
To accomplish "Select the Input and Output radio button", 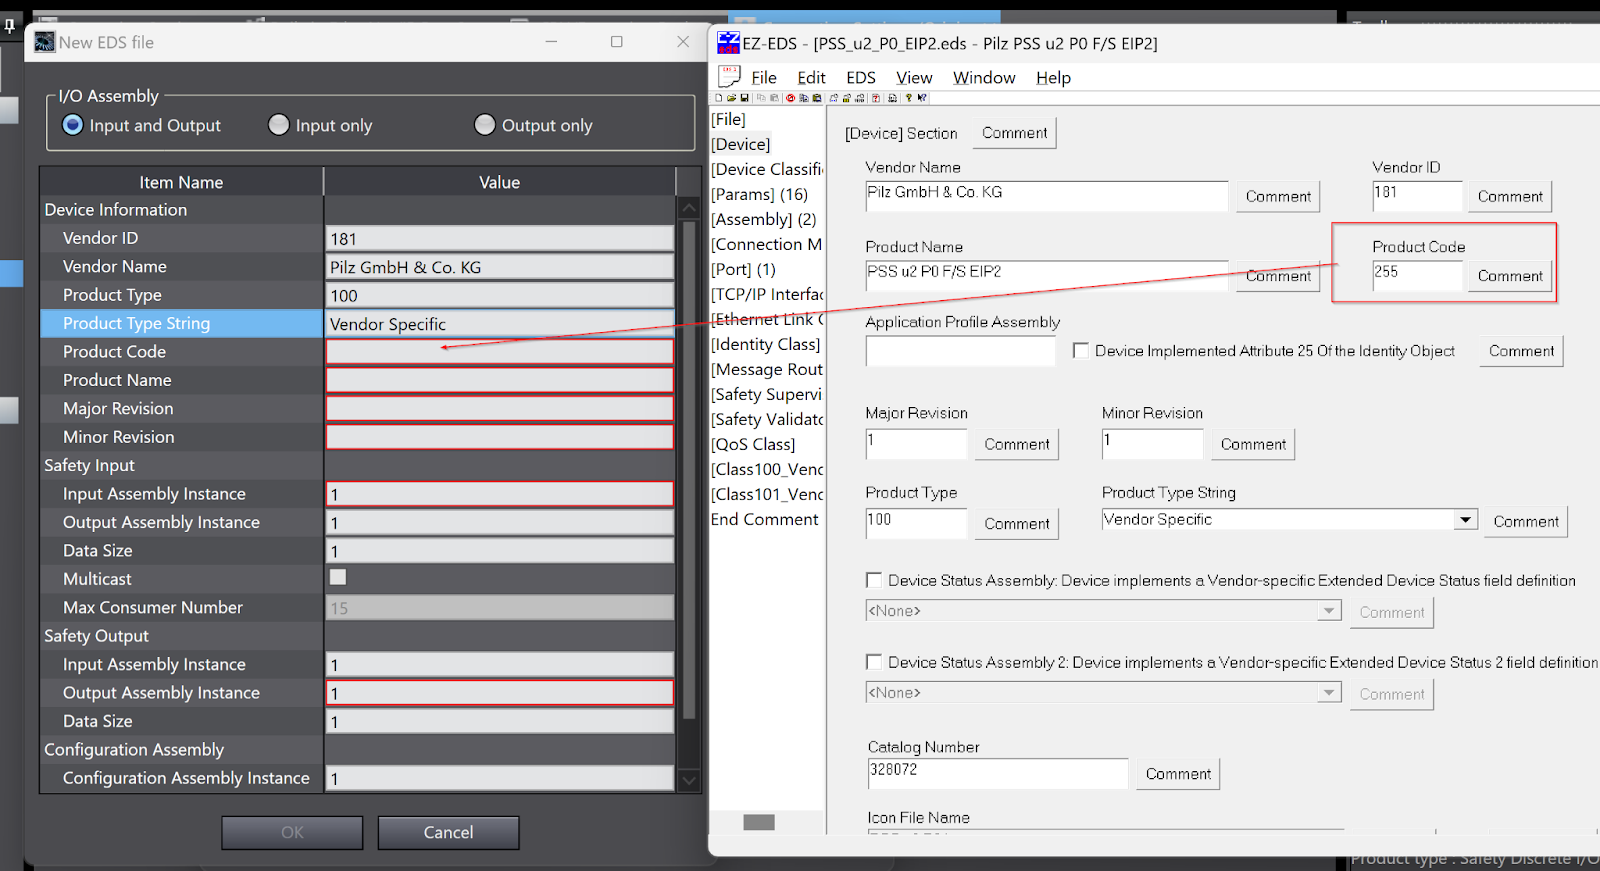I will (73, 125).
